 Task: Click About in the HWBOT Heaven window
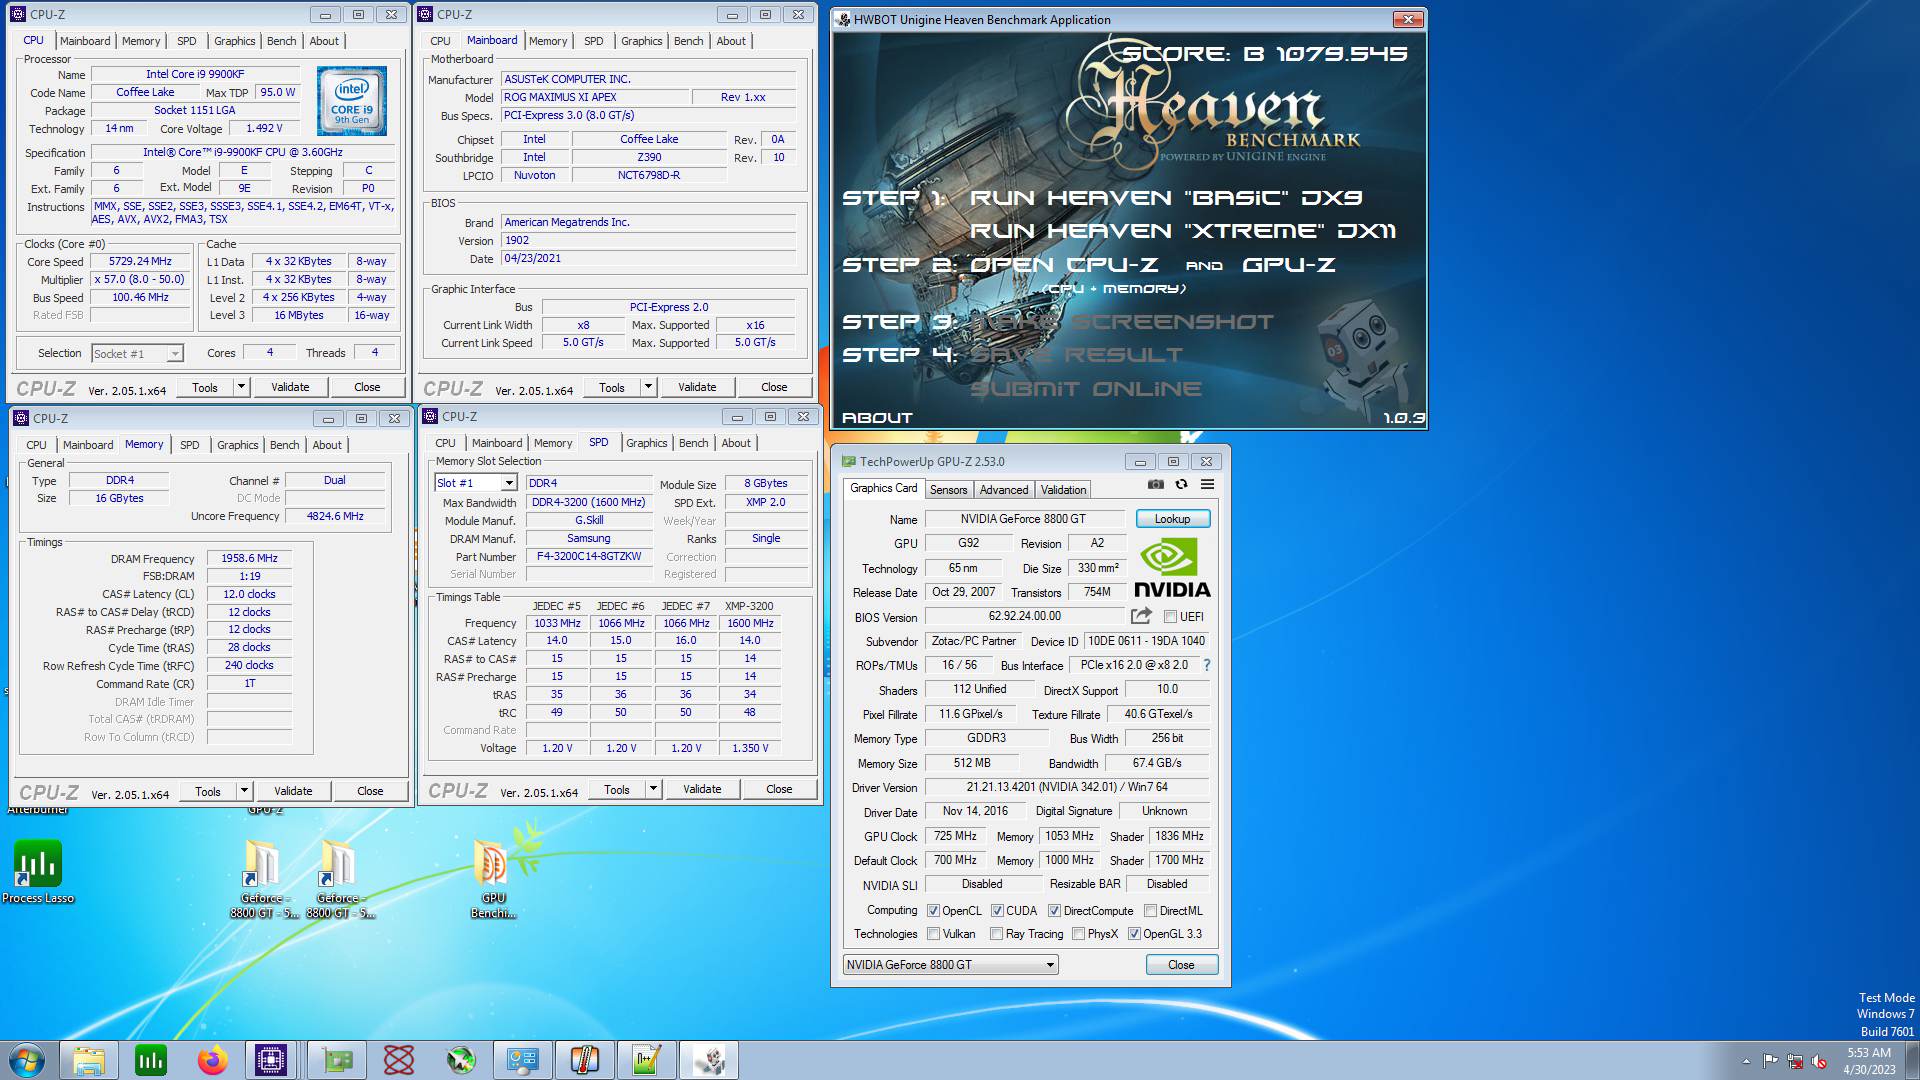click(x=877, y=418)
